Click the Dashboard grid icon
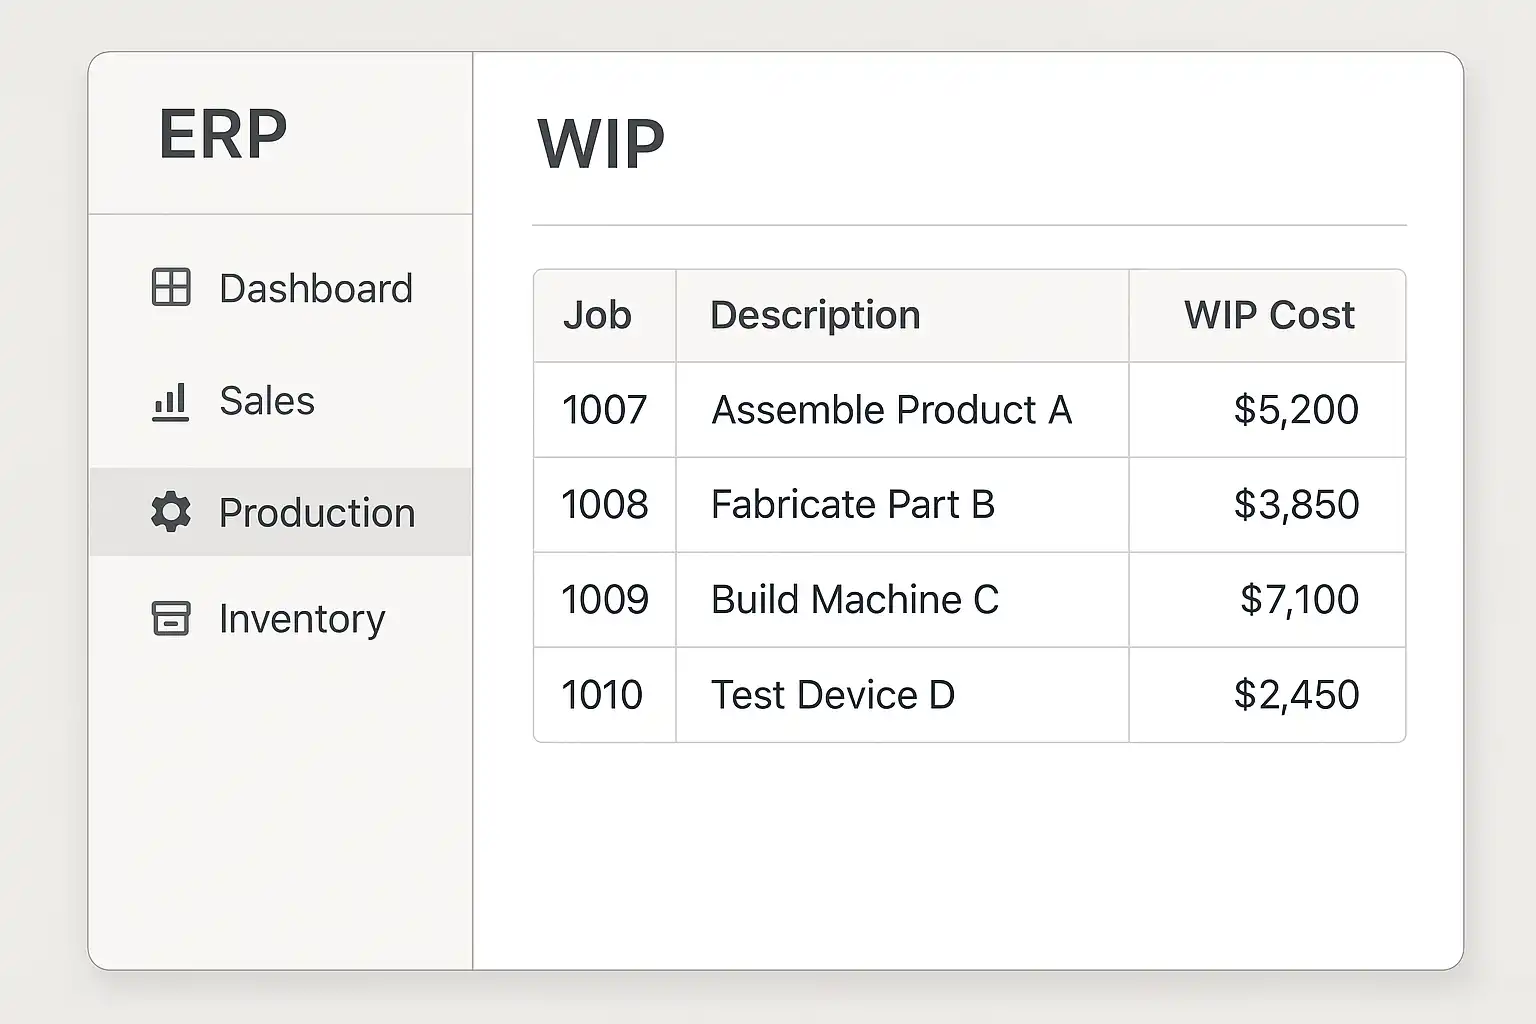 (x=171, y=288)
